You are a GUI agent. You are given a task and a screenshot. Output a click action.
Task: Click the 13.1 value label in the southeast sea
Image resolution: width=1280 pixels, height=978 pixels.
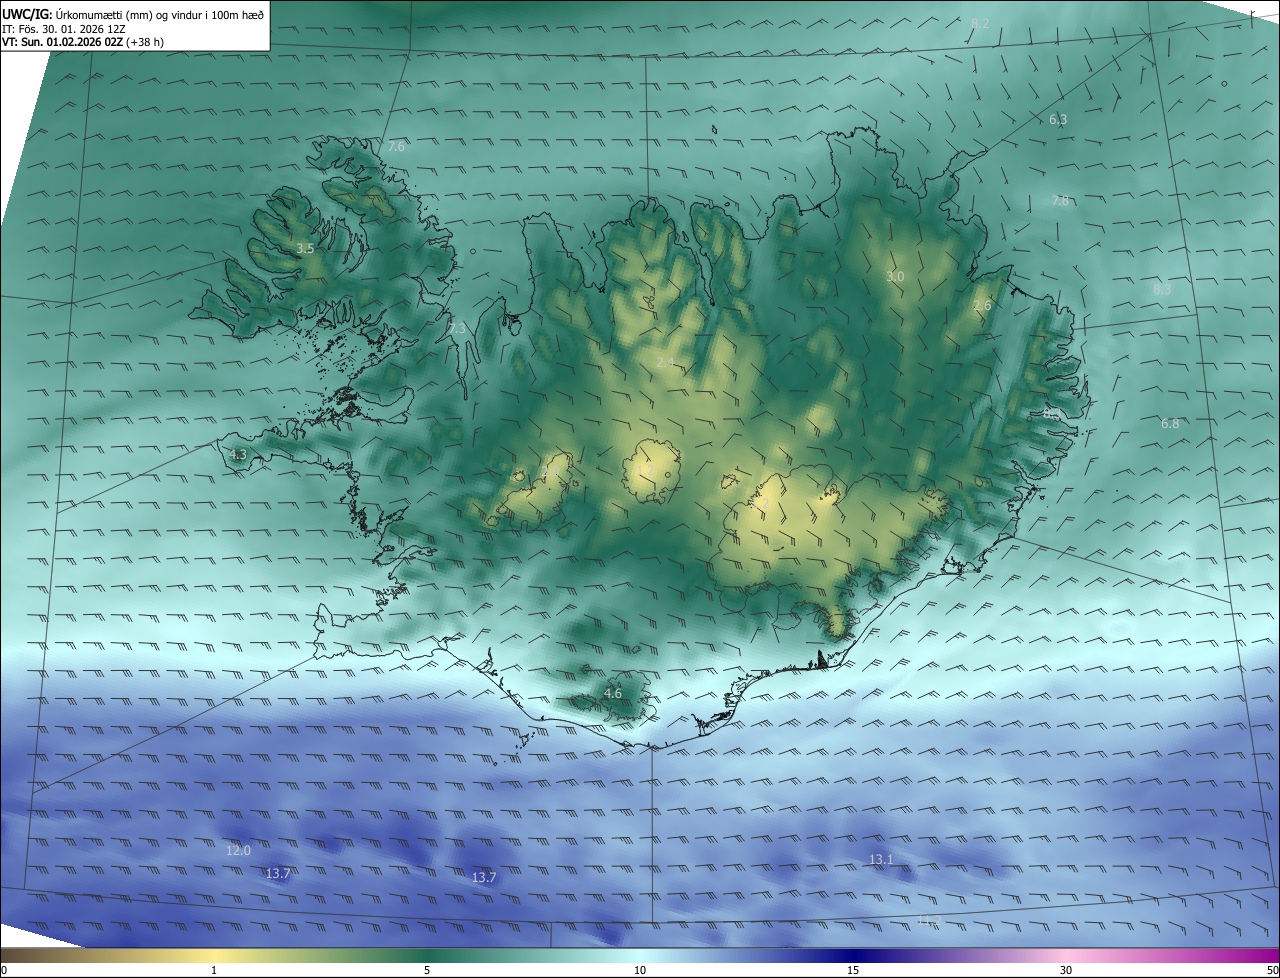(x=881, y=859)
